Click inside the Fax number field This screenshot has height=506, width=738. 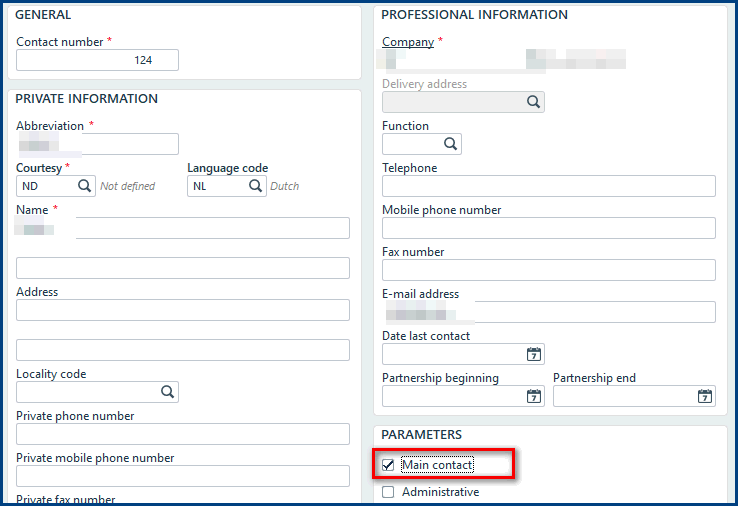point(548,270)
